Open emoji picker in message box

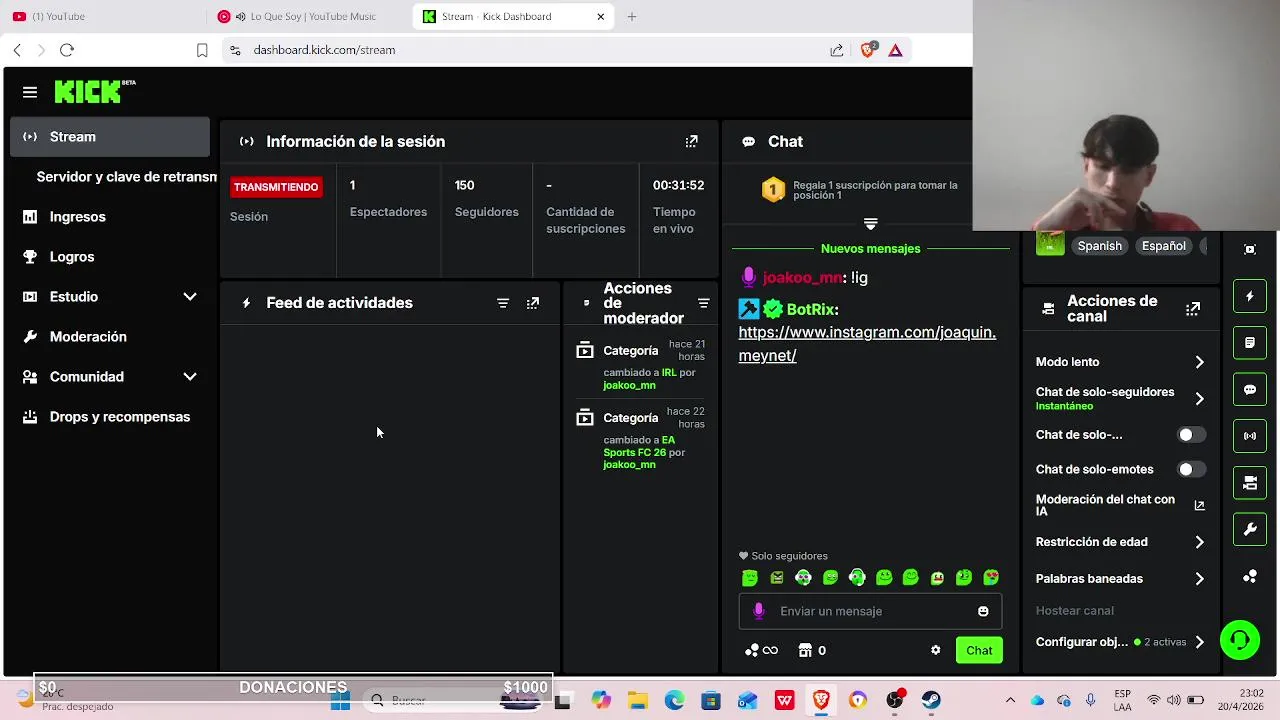click(x=983, y=611)
